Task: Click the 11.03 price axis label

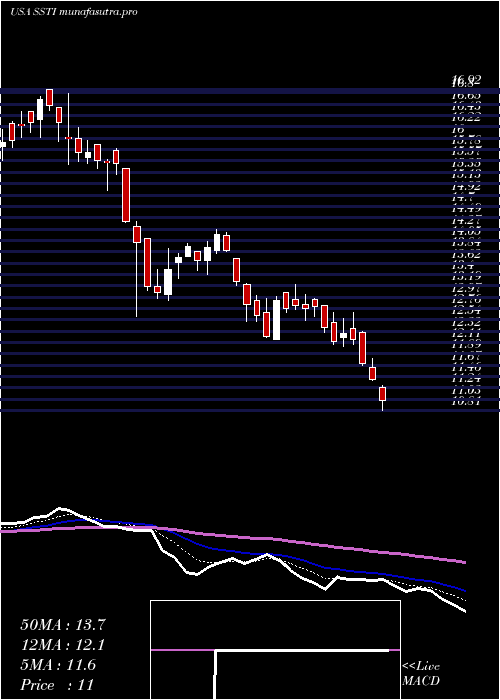Action: (x=466, y=392)
